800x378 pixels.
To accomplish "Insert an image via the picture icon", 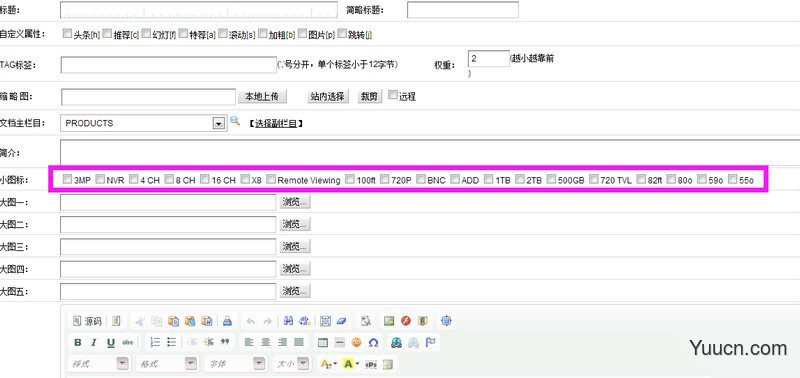I will pos(389,321).
